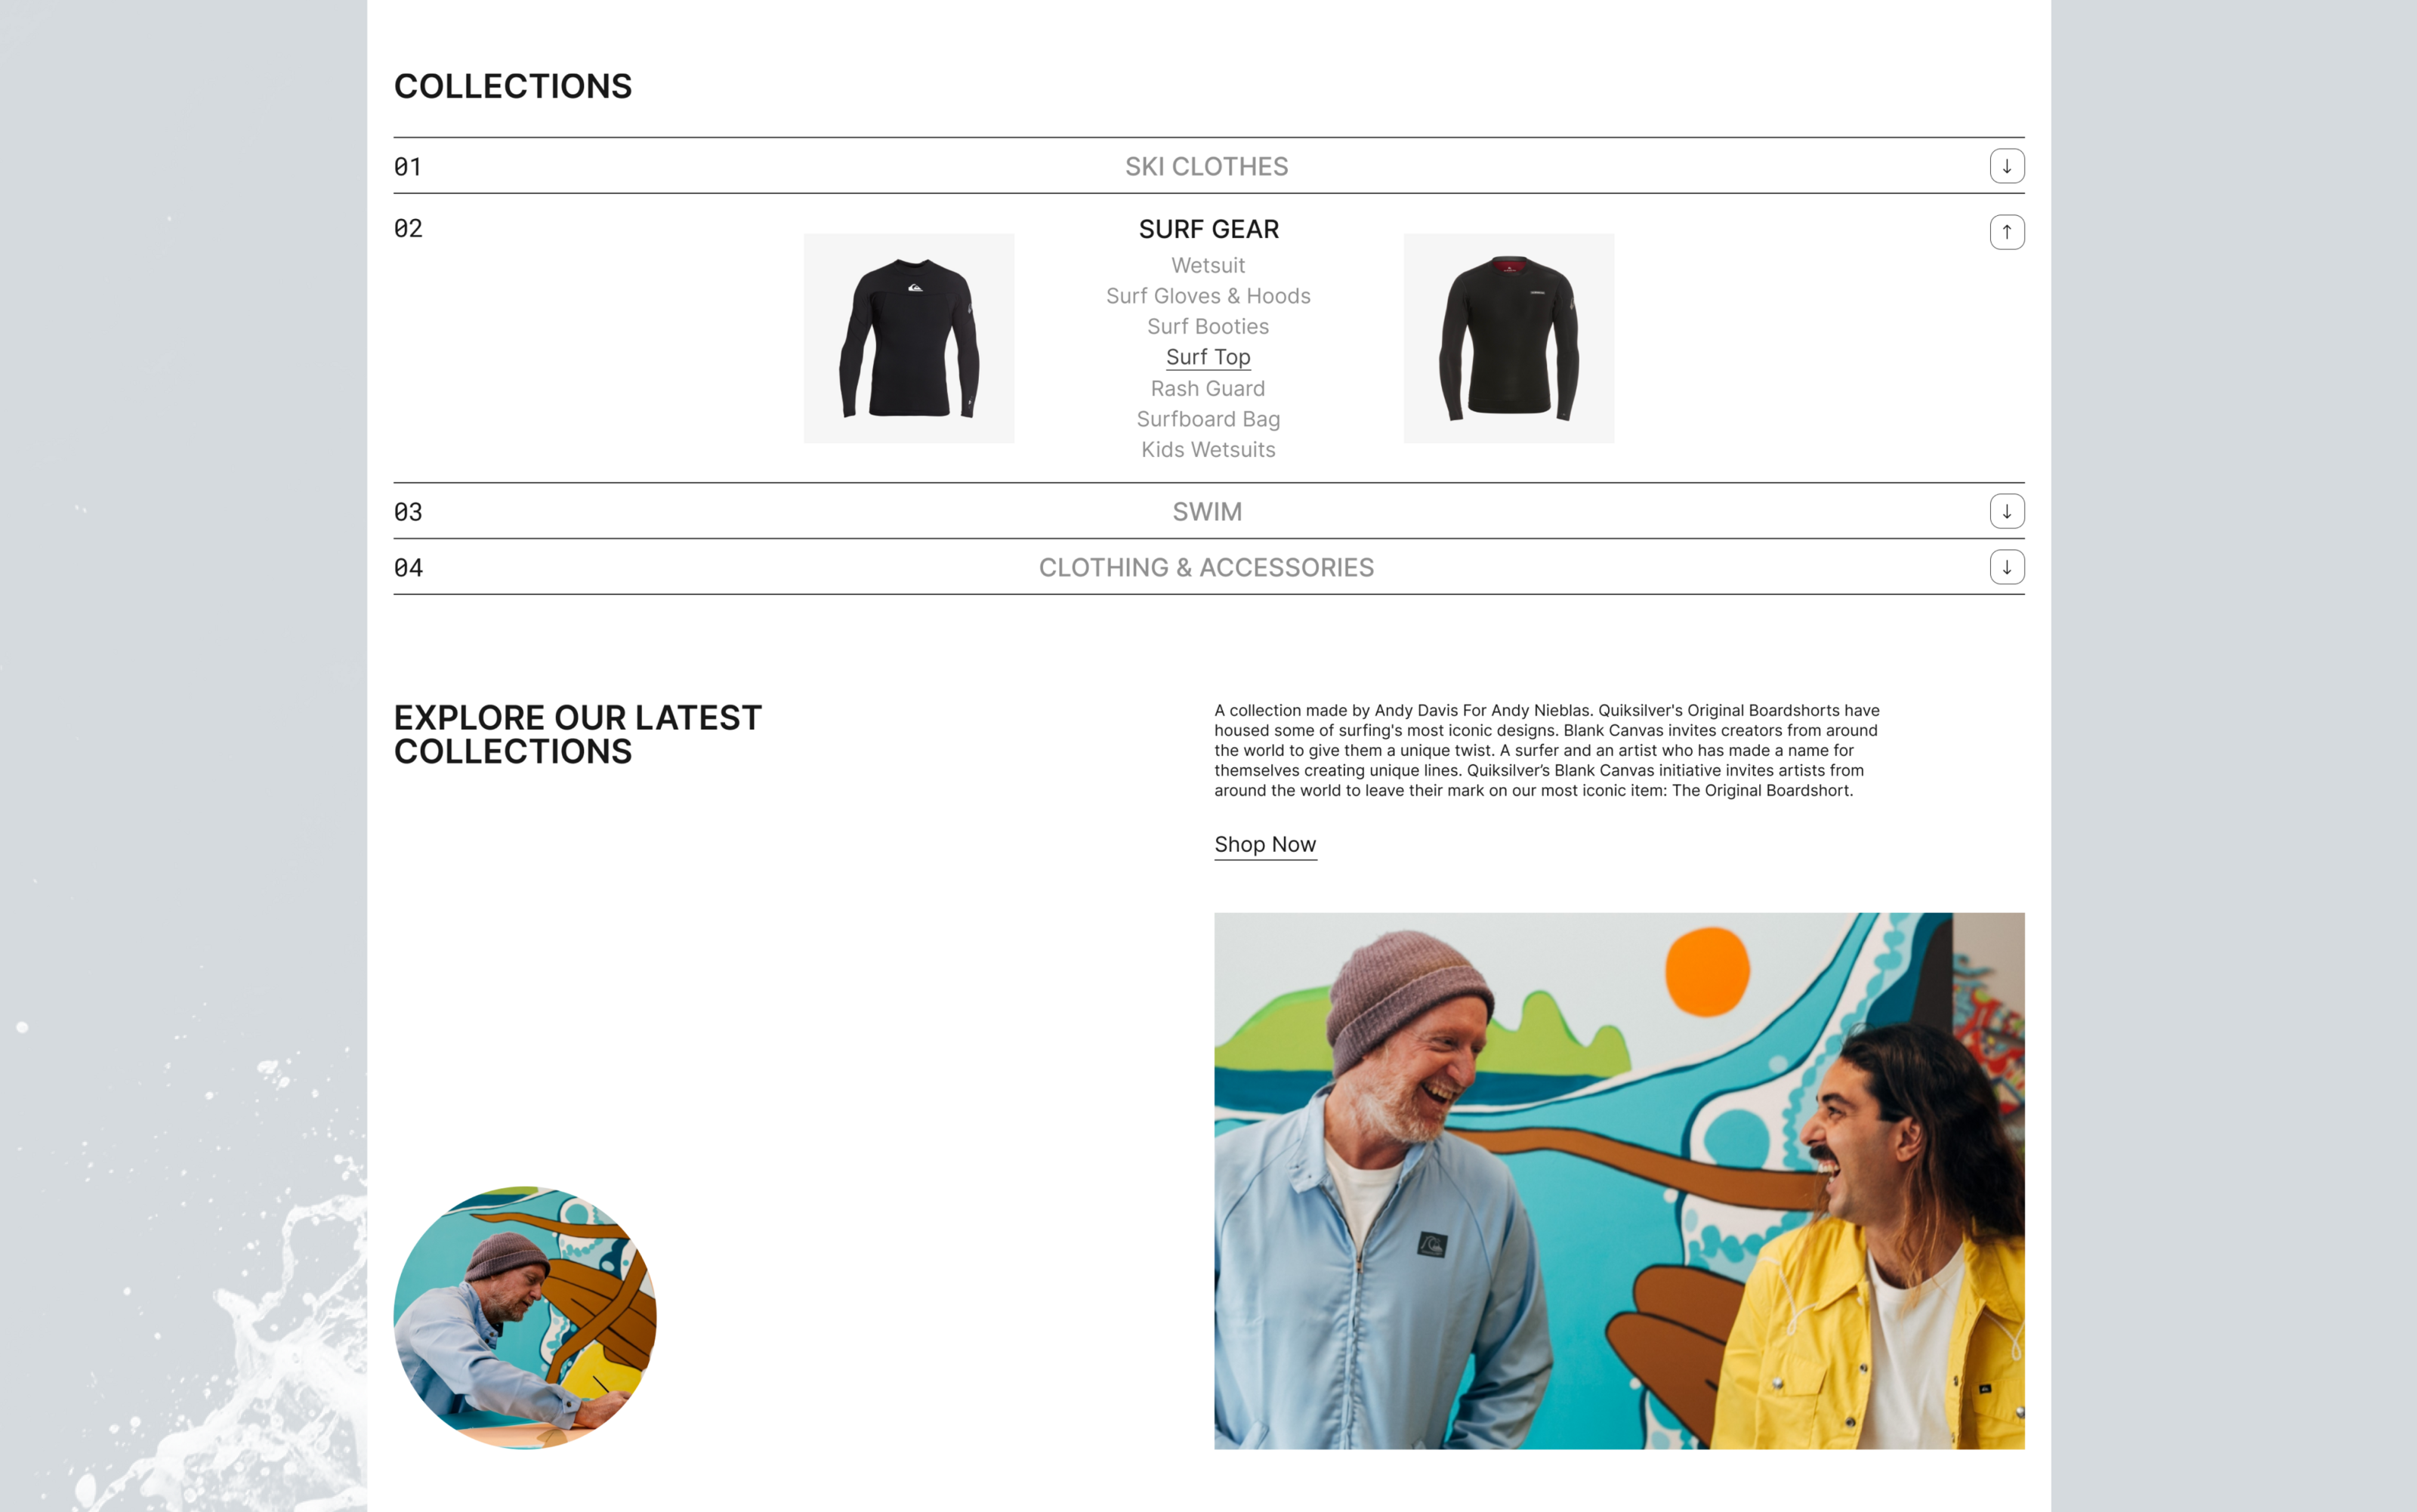View the surf top with red collar
Screen dimensions: 2417x1512
[1509, 338]
